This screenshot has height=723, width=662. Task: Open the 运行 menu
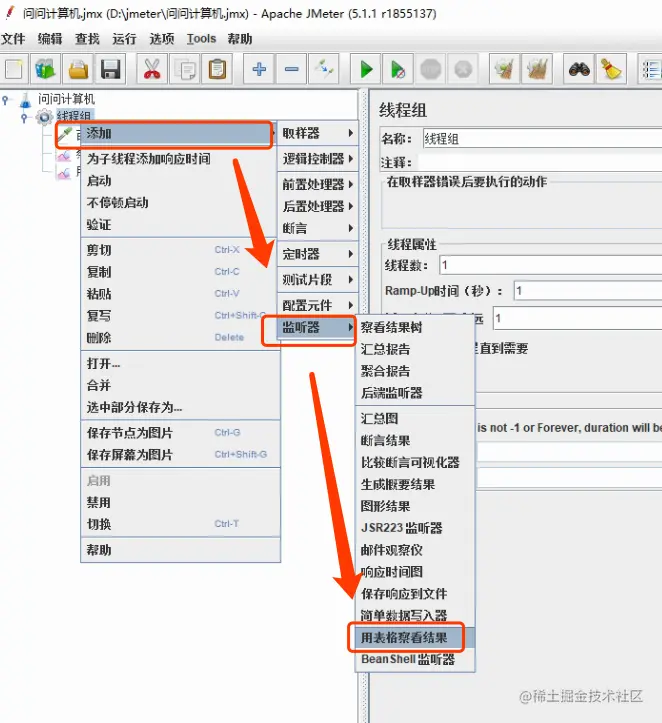pyautogui.click(x=124, y=39)
